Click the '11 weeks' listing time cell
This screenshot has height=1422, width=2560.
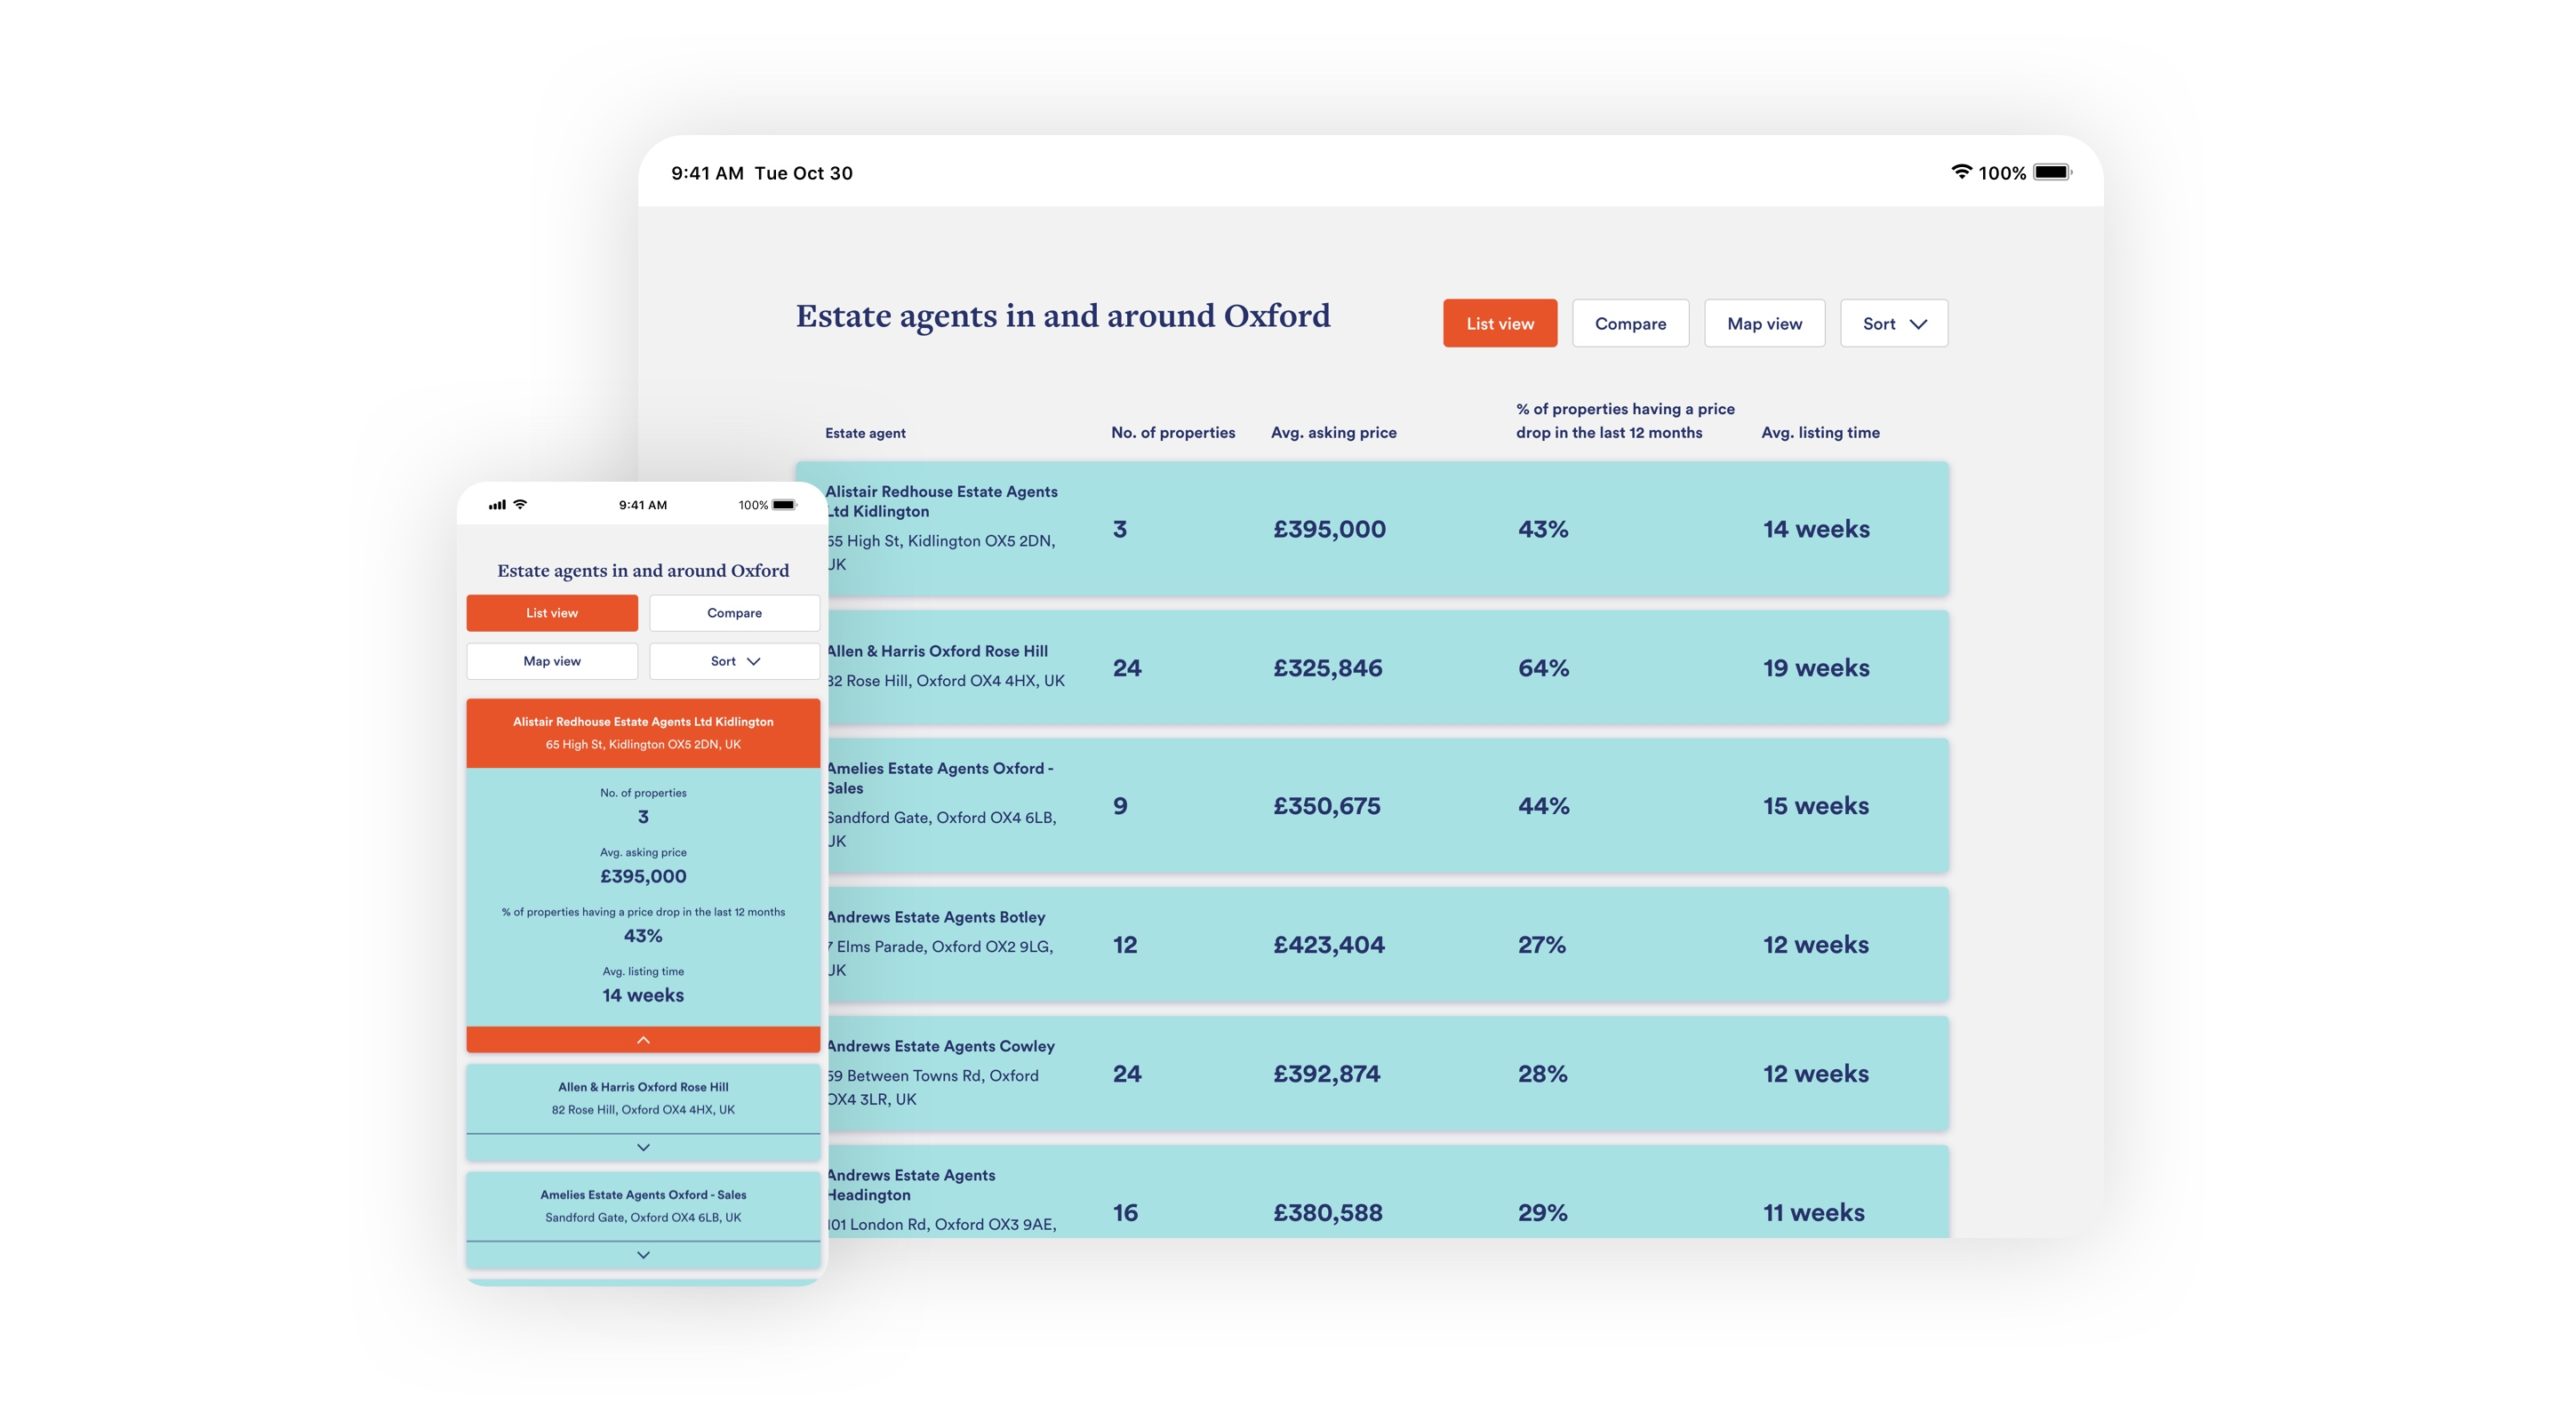click(x=1814, y=1212)
